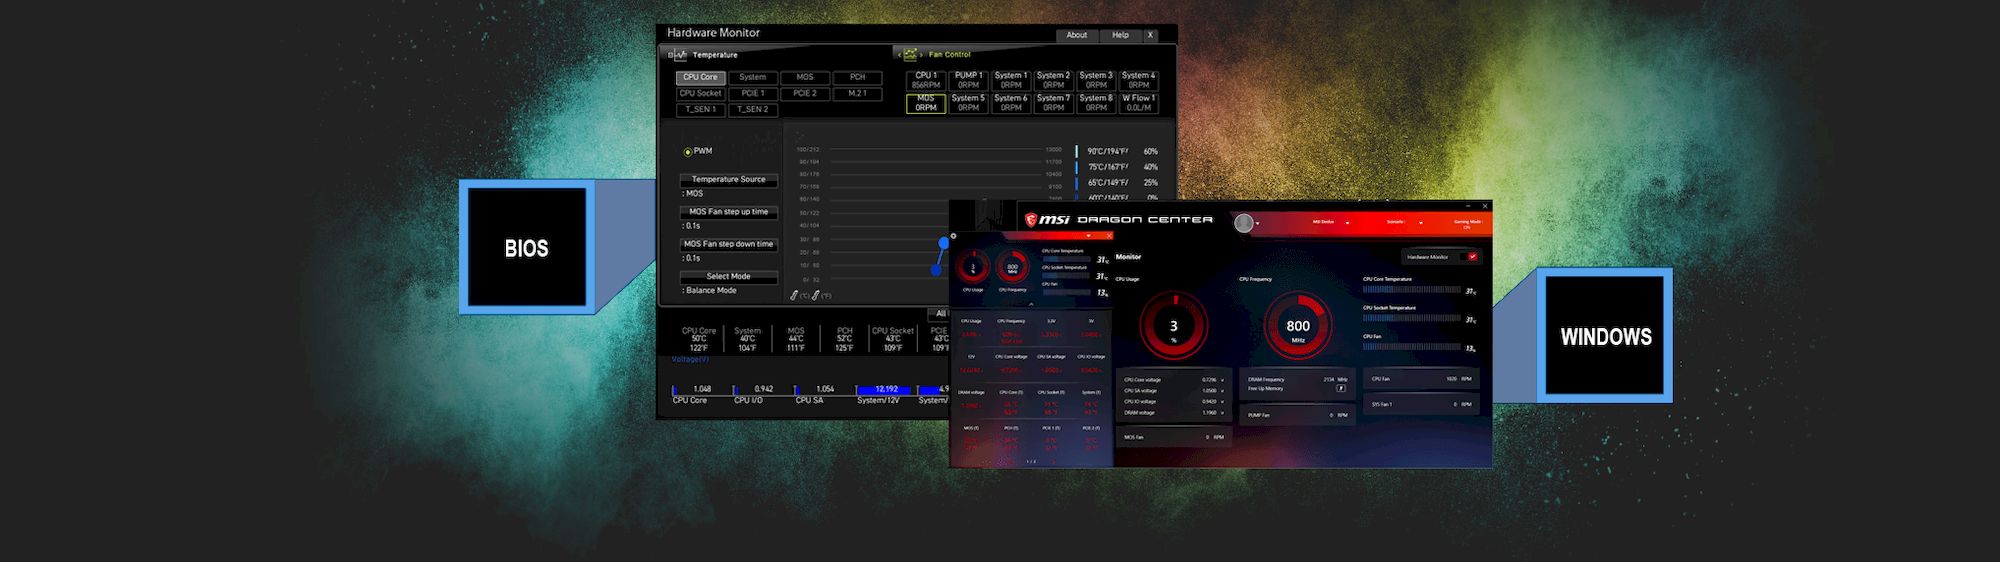Select the System temperature button
This screenshot has height=562, width=2000.
[753, 77]
